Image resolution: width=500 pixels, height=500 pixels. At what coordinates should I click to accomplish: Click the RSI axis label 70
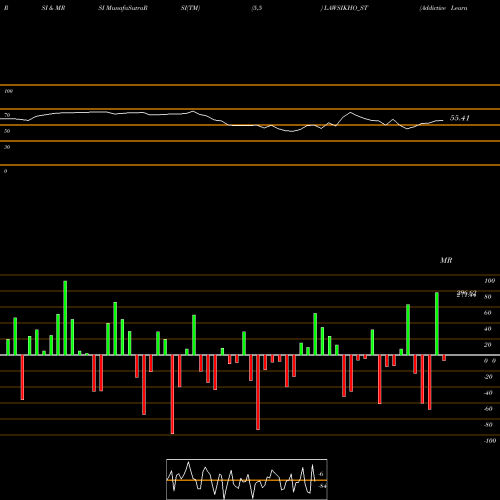(7, 115)
